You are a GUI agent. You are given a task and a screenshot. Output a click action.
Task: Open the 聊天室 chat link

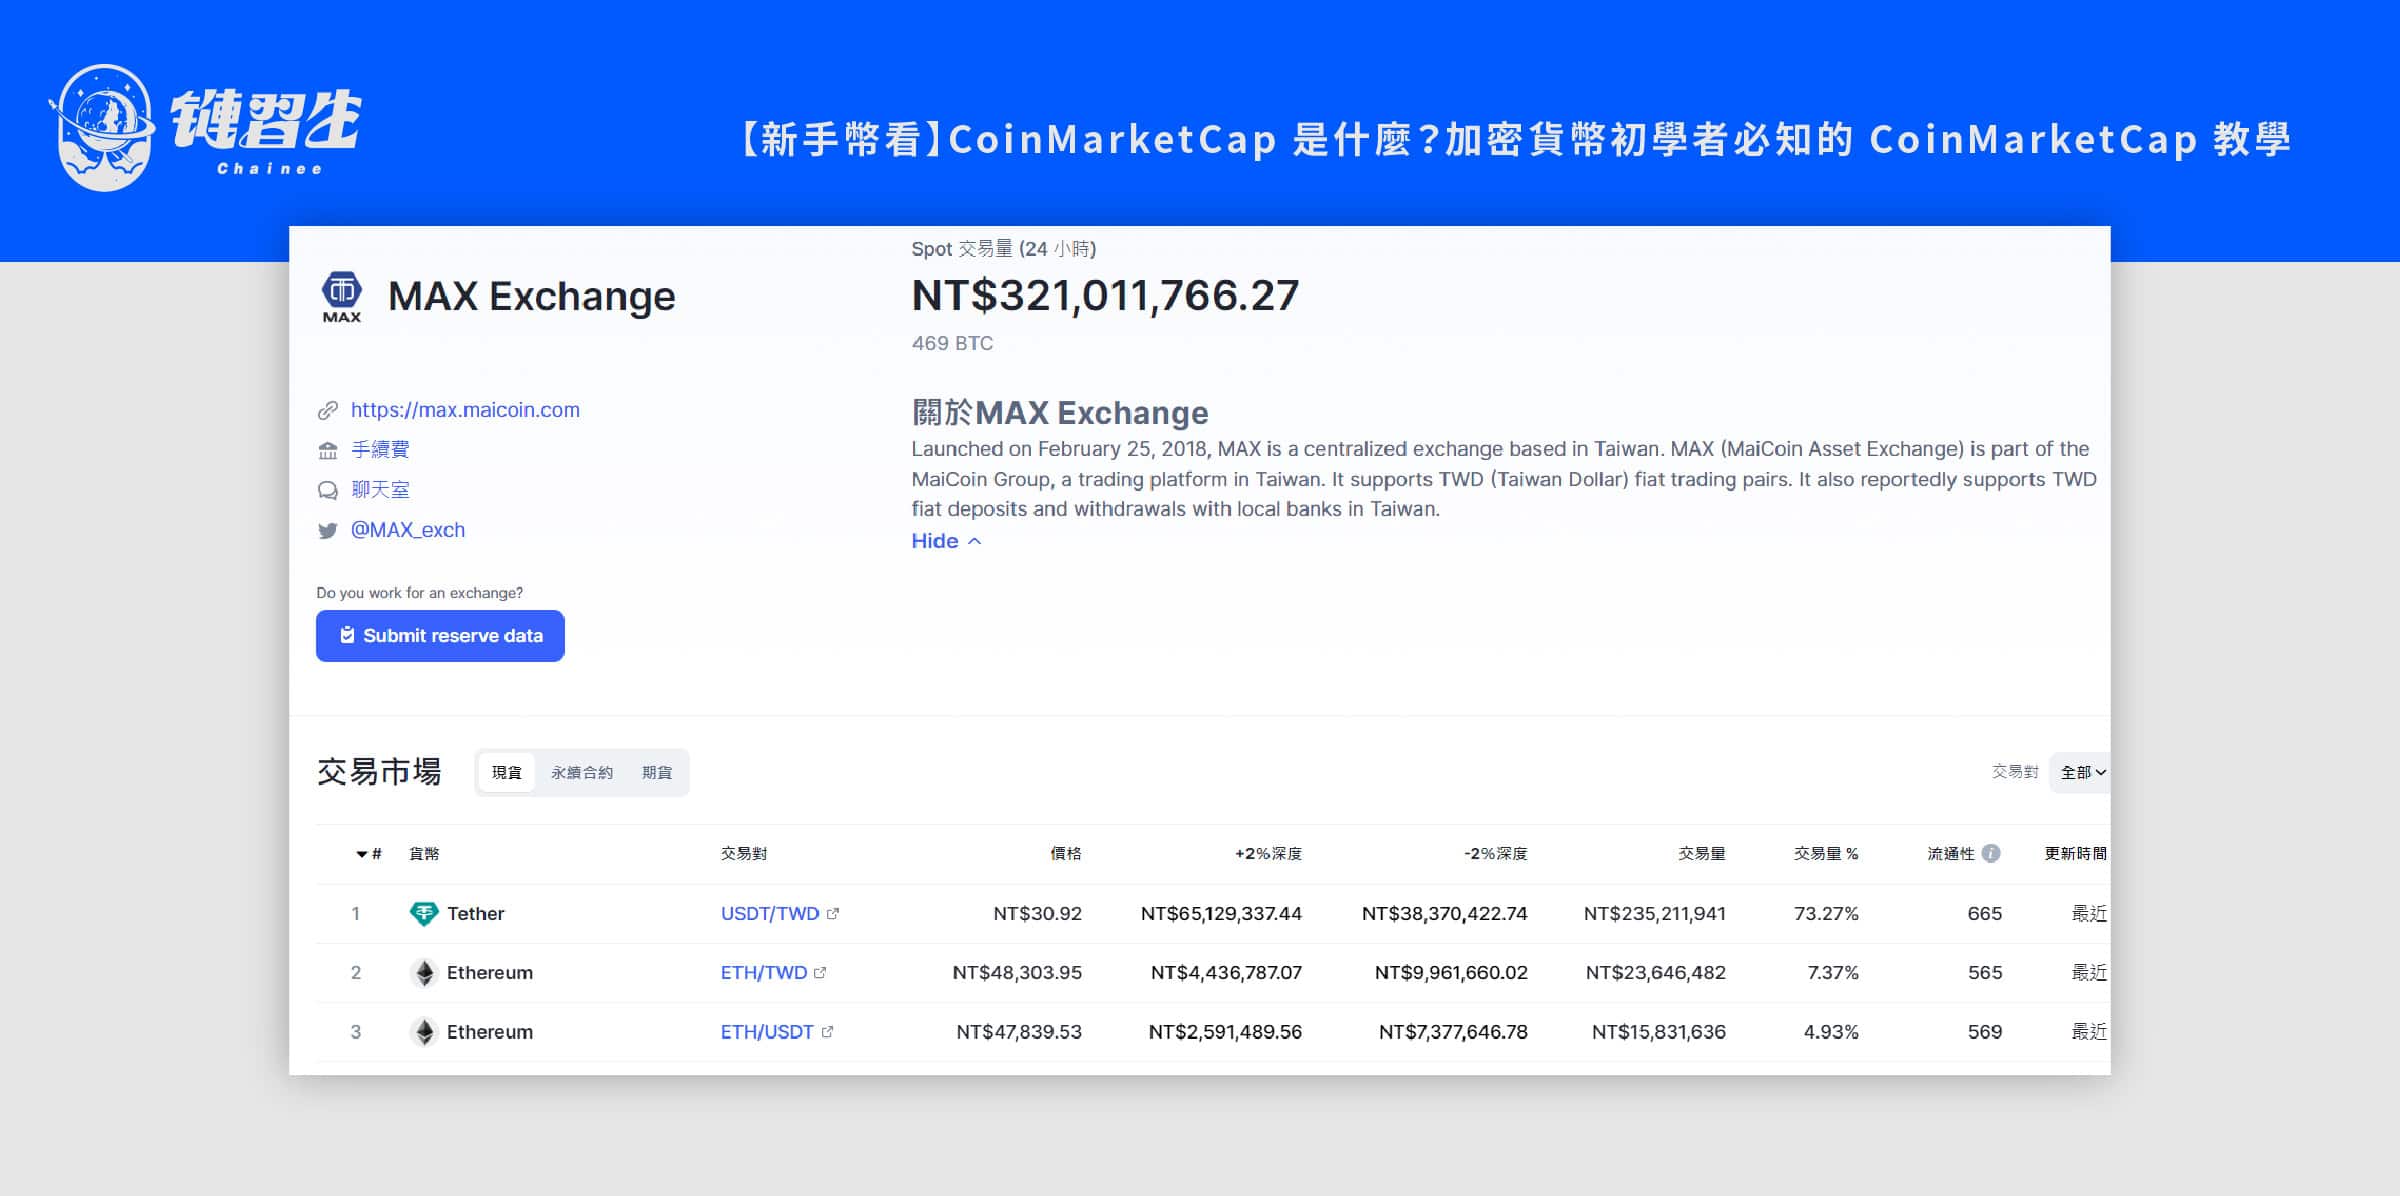click(380, 490)
